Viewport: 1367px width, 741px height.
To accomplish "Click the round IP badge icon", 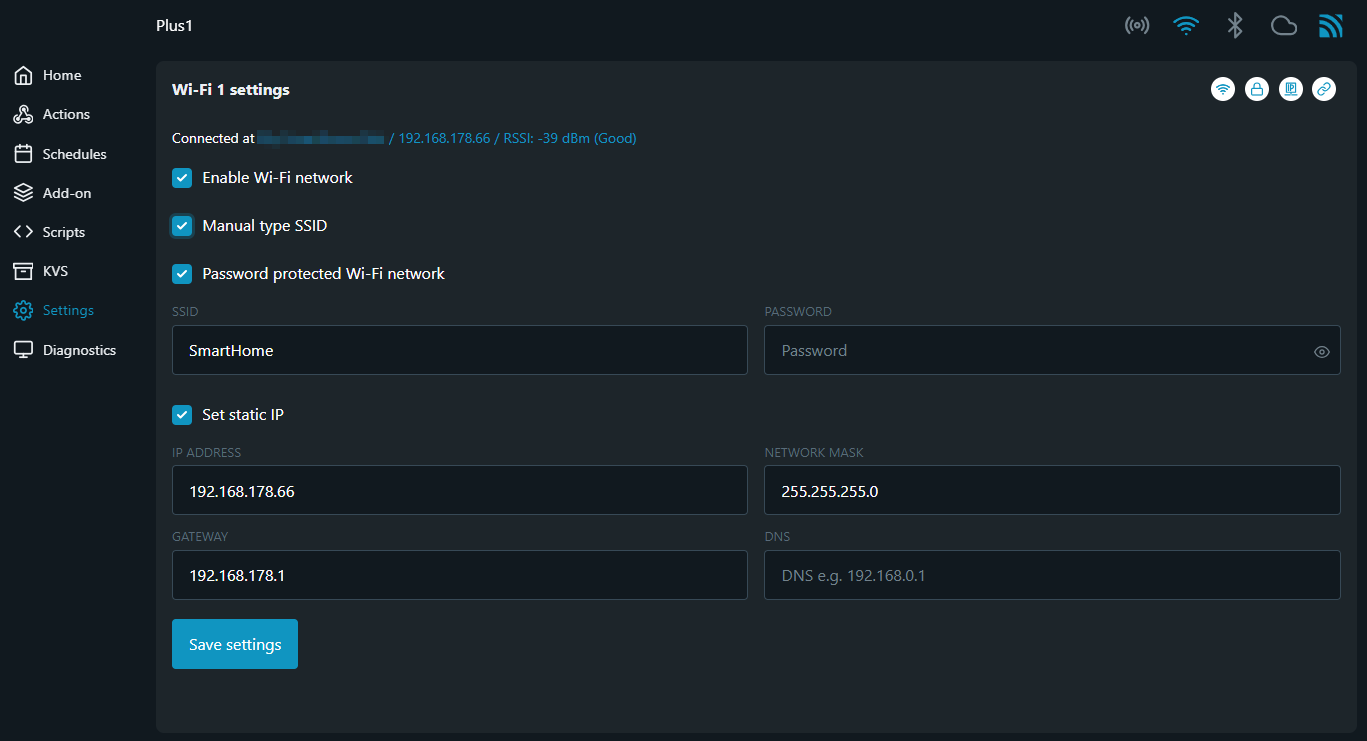I will click(x=1291, y=89).
